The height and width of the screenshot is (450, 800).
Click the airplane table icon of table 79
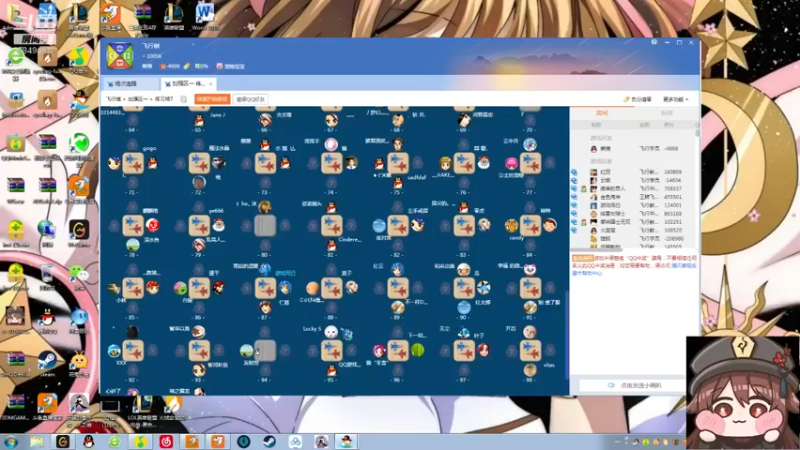point(199,226)
